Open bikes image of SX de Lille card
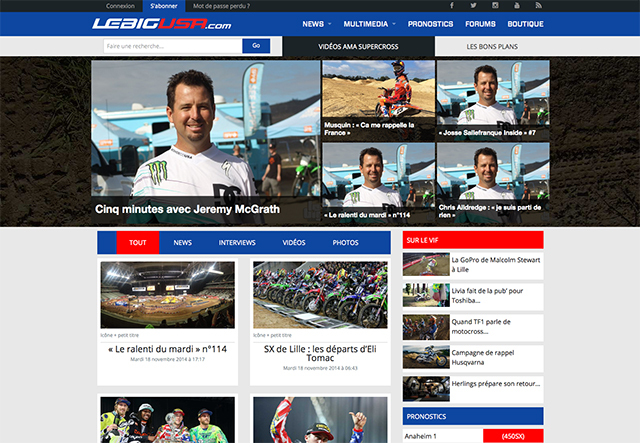The height and width of the screenshot is (443, 640). pyautogui.click(x=320, y=295)
